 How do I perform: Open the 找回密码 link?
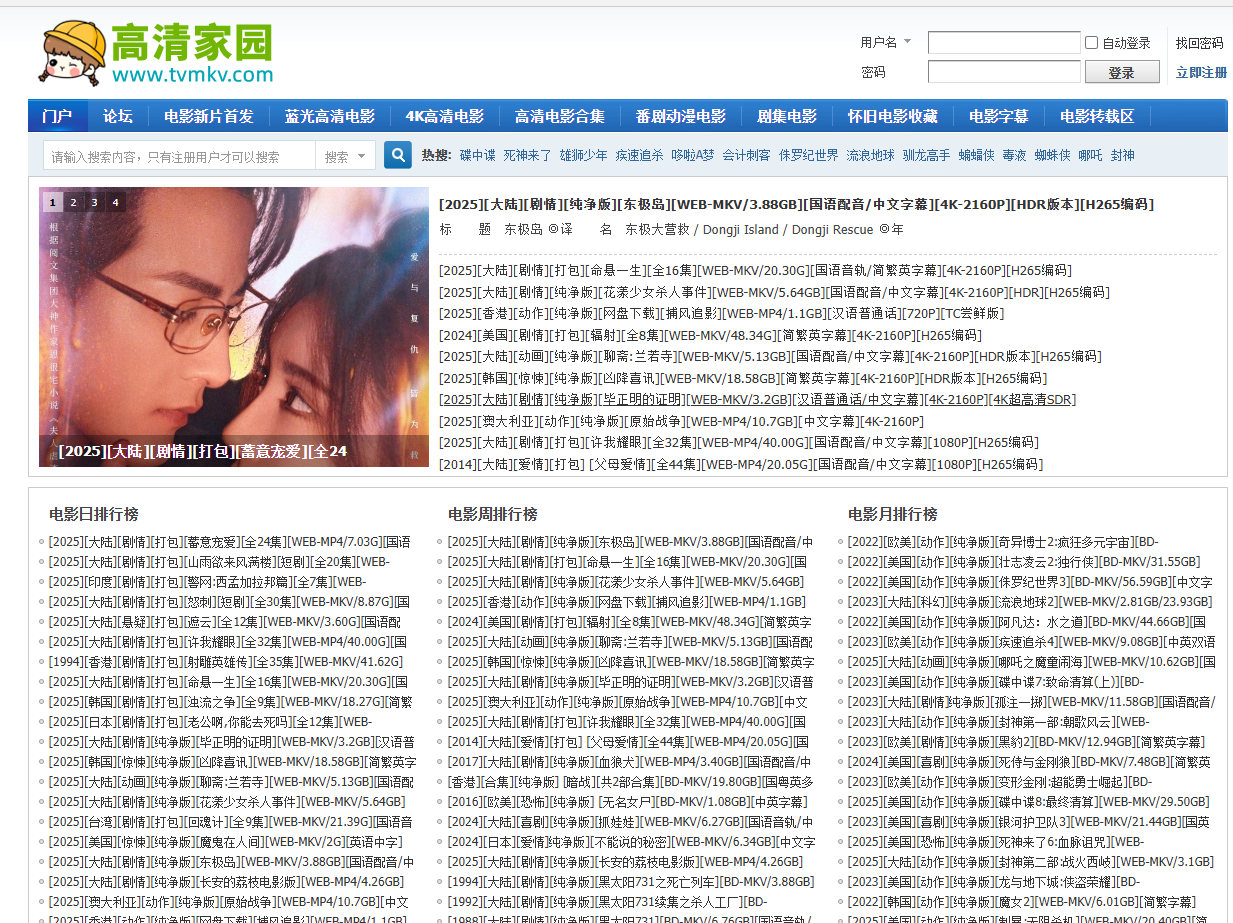point(1199,43)
